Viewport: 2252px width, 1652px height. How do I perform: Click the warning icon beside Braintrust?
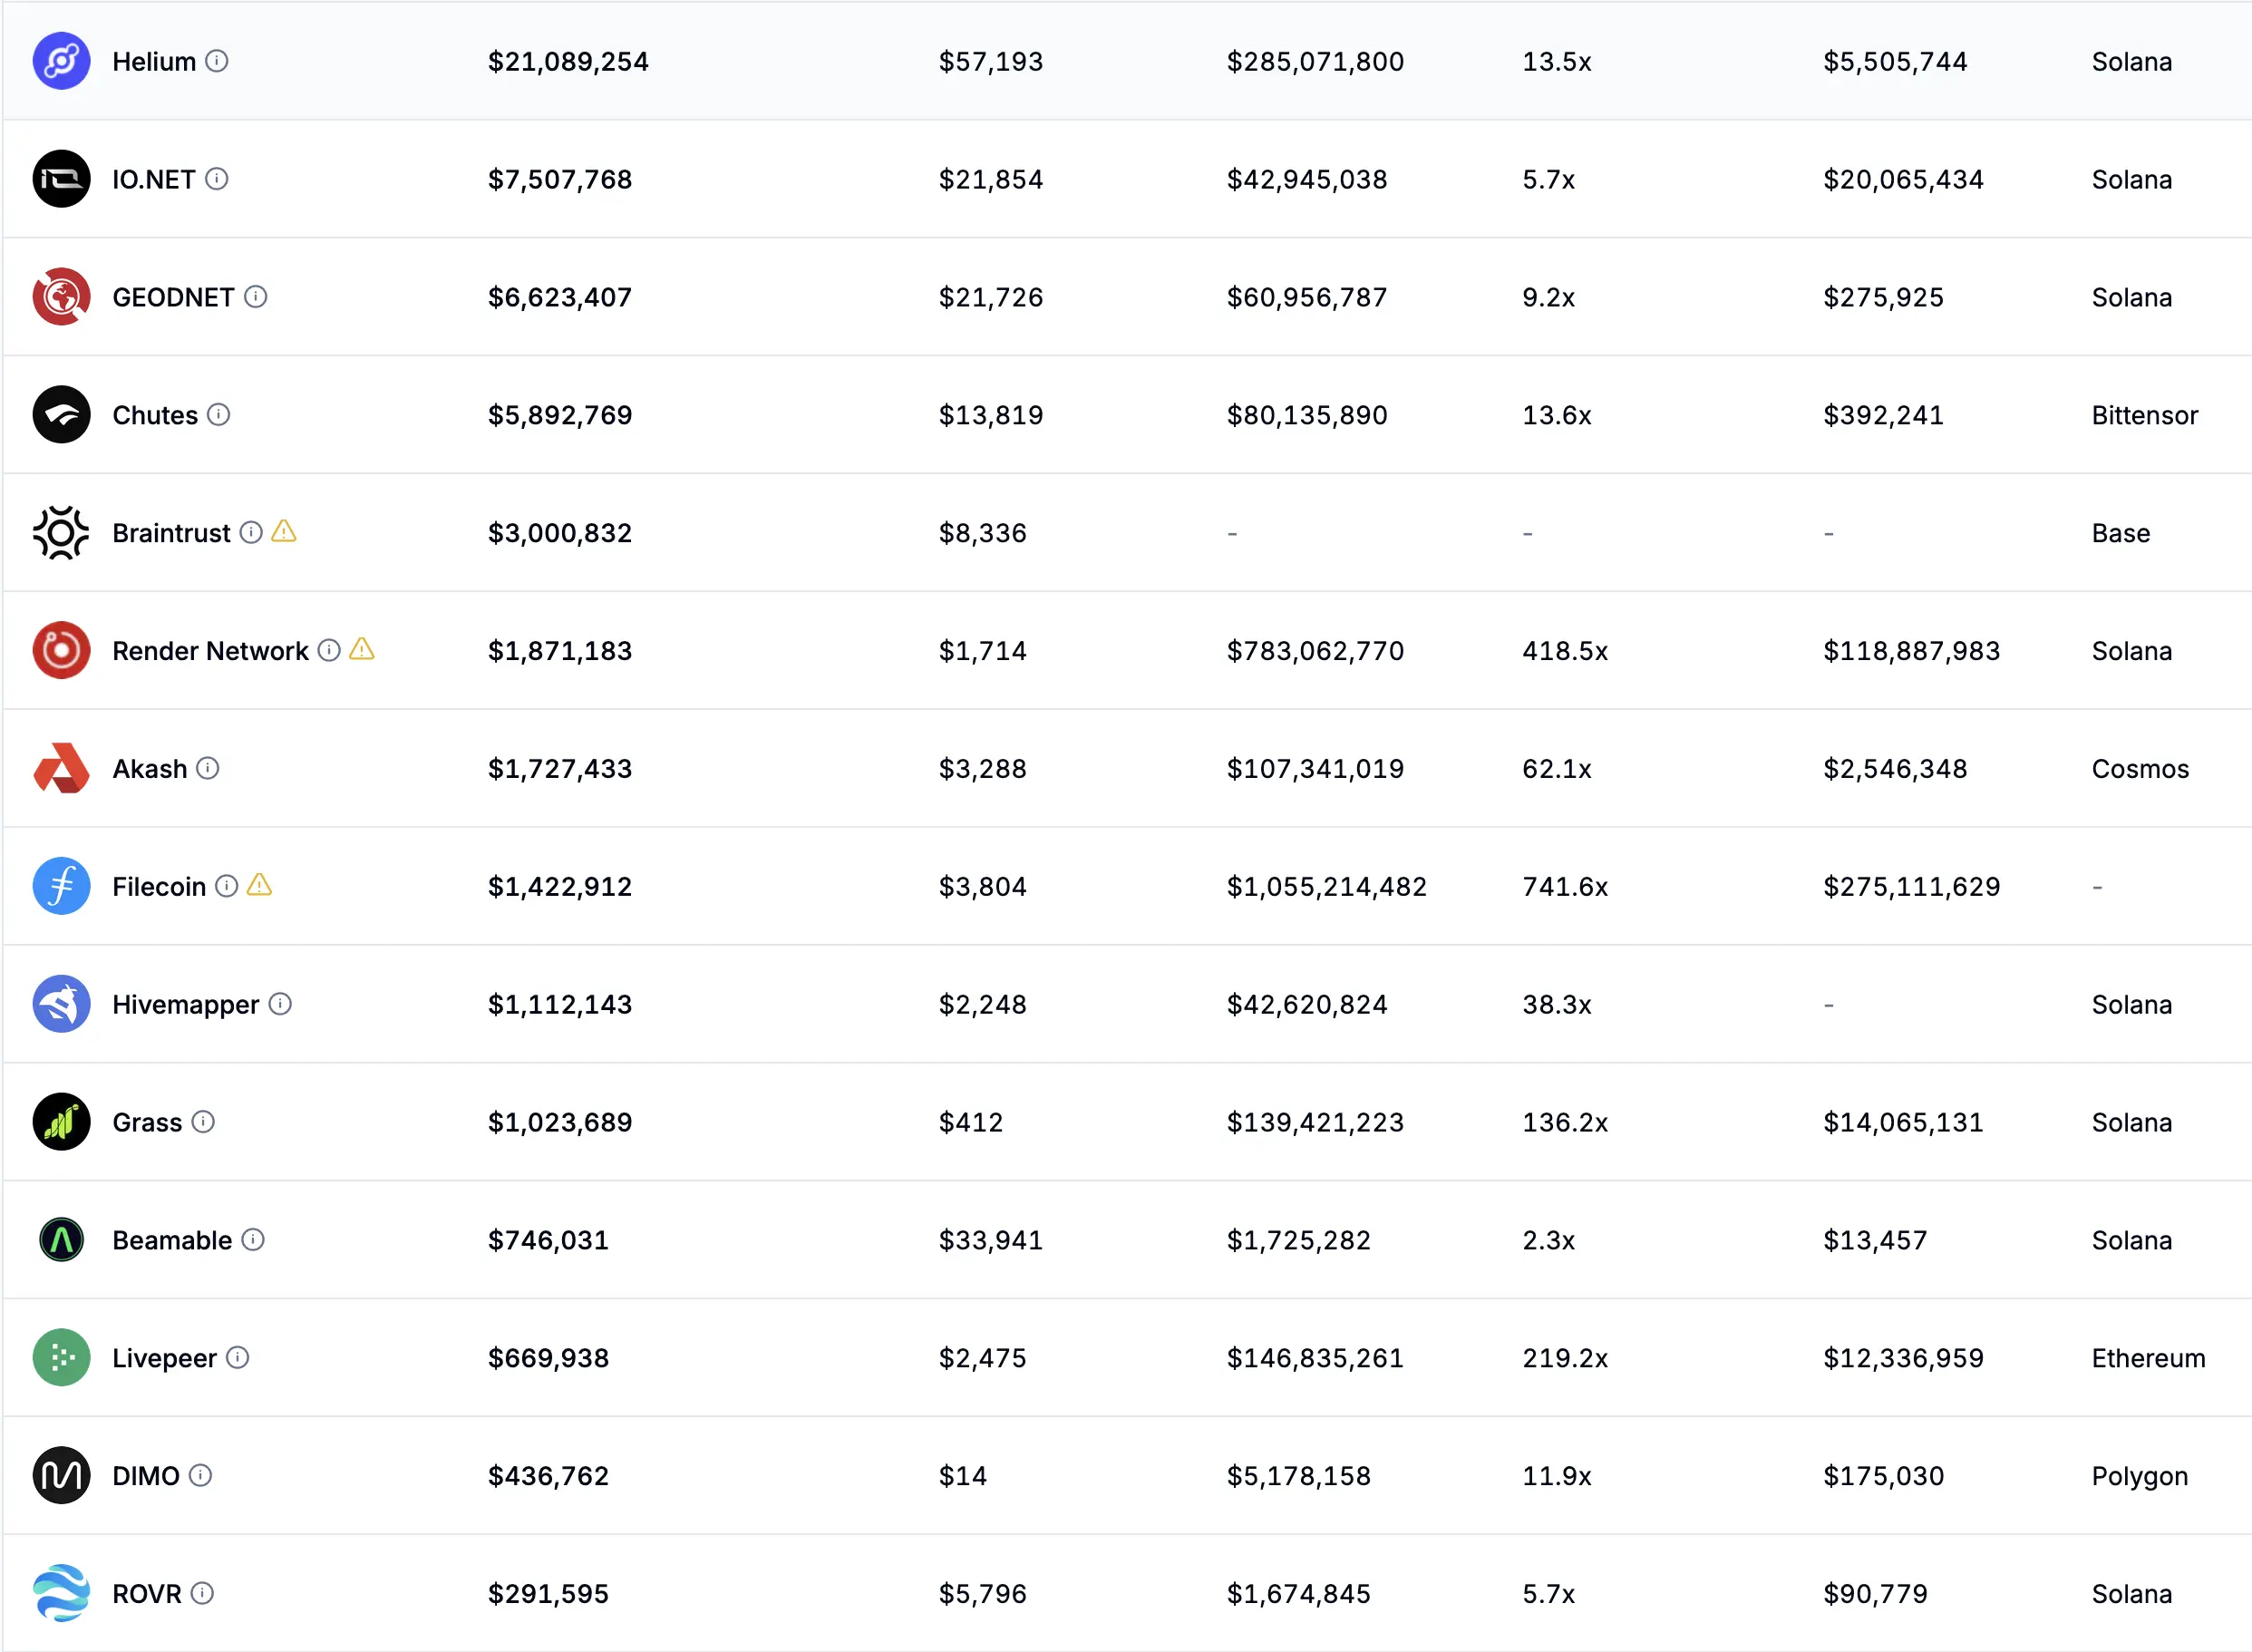tap(285, 532)
